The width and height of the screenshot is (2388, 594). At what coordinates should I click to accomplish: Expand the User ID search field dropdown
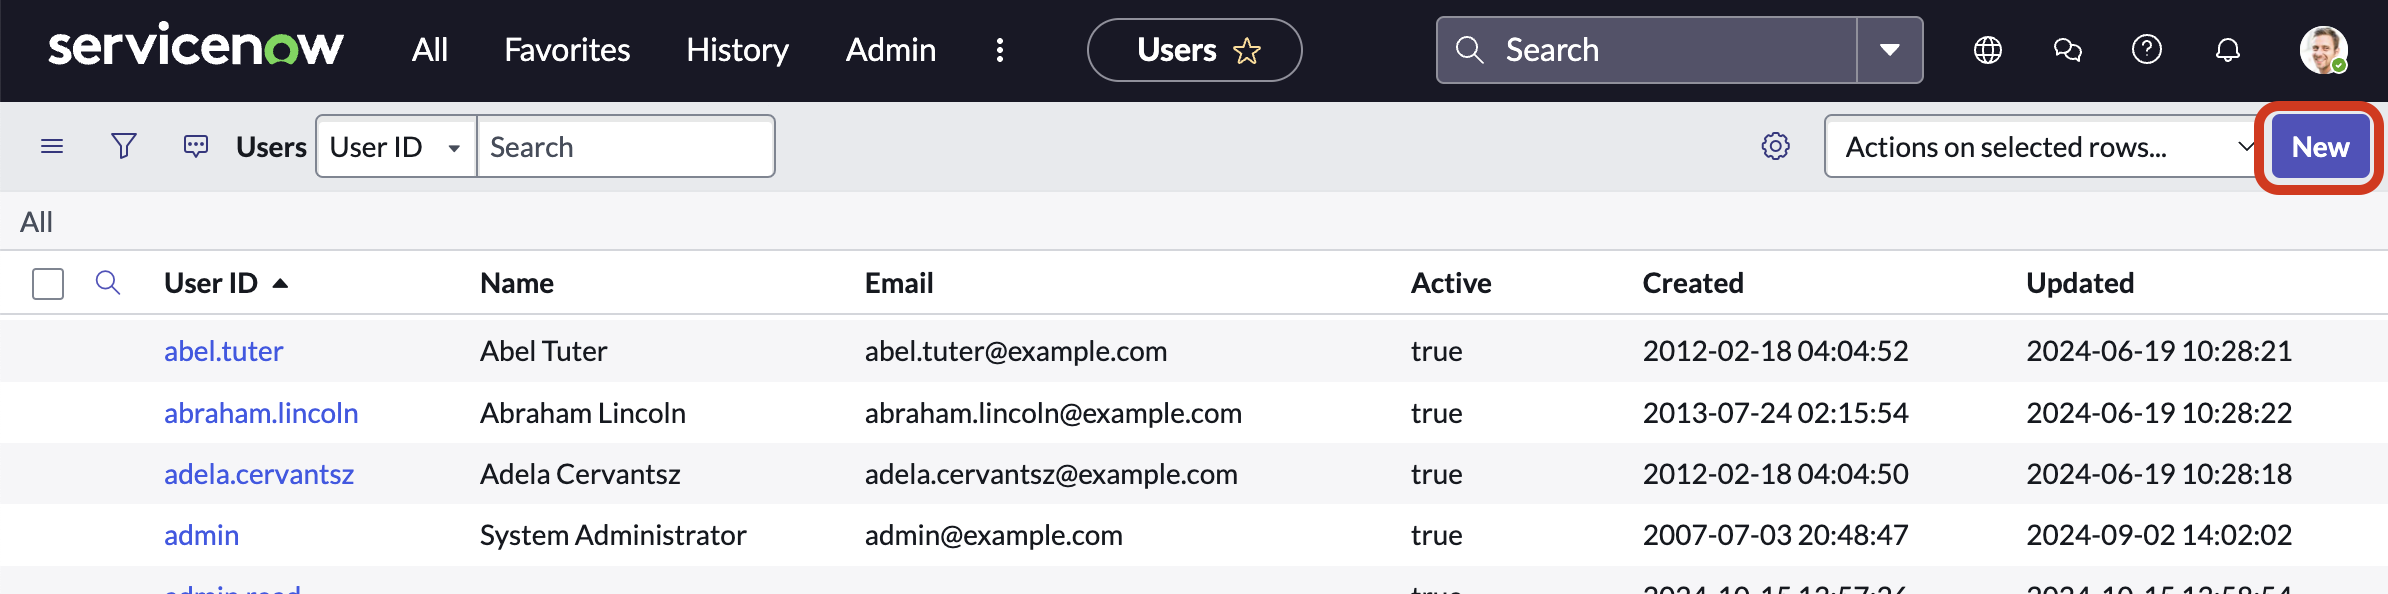coord(396,147)
